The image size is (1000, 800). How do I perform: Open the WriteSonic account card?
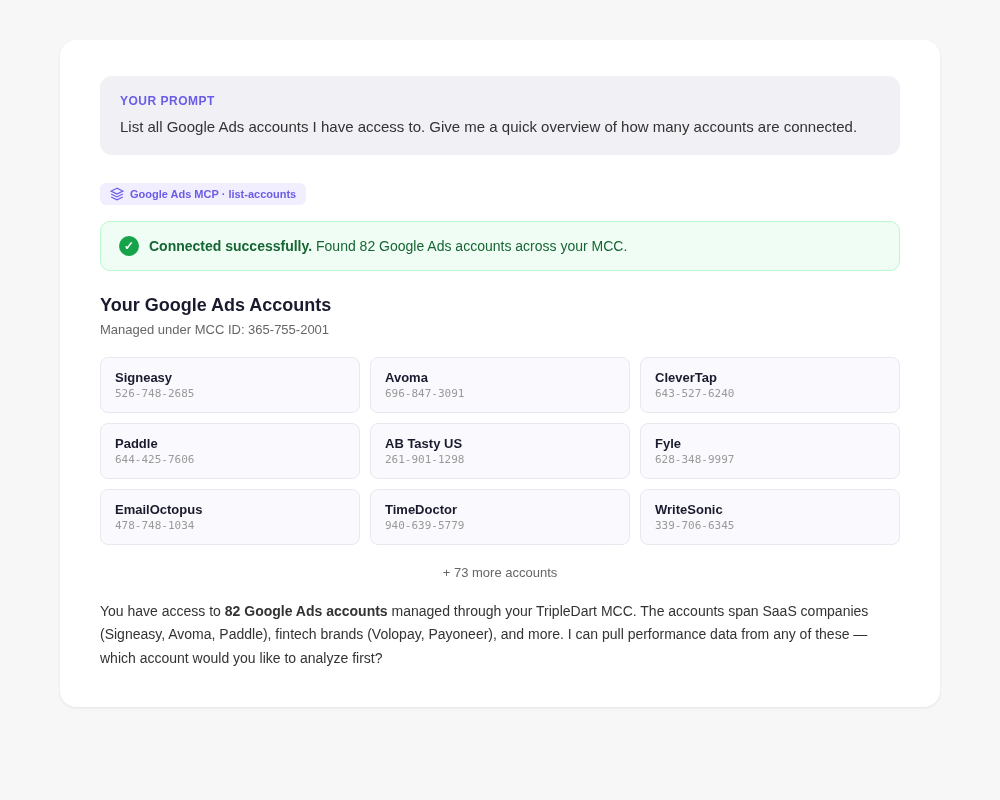click(770, 517)
